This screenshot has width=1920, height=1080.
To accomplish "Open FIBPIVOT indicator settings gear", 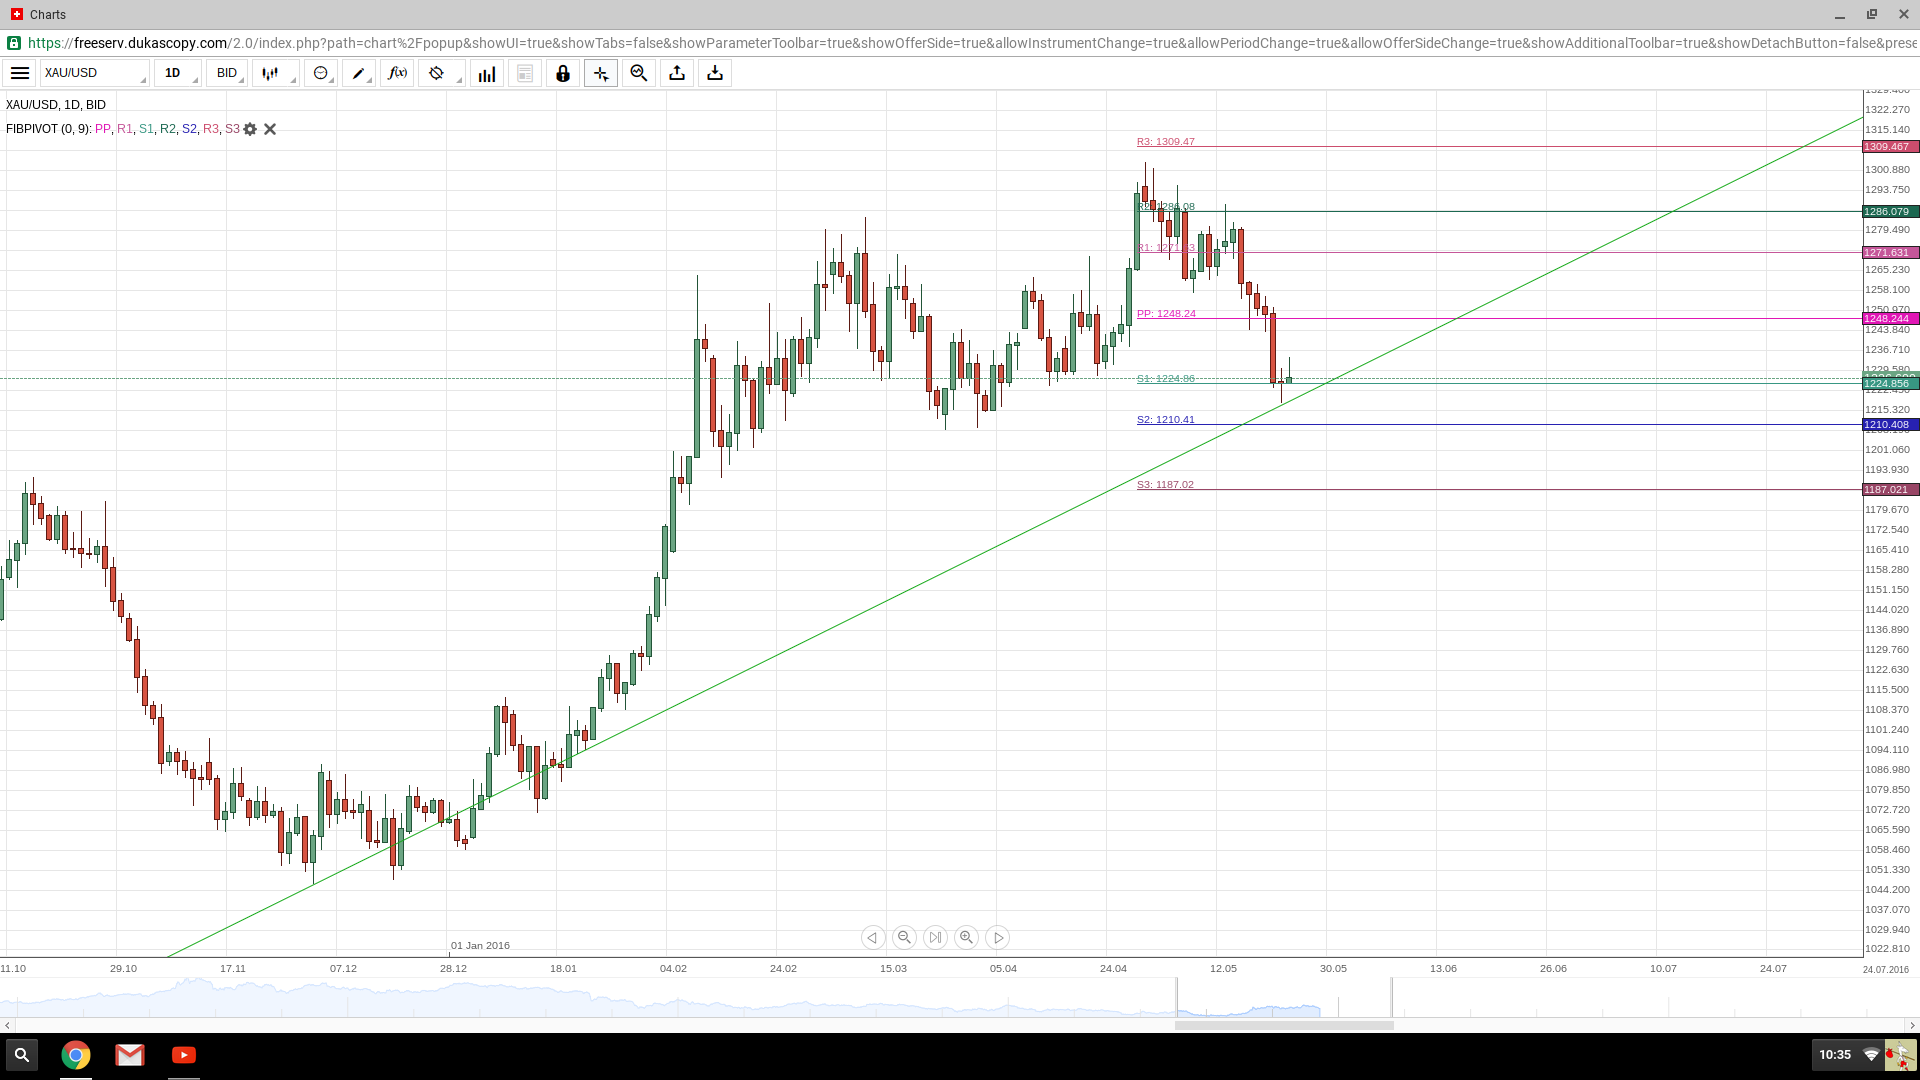I will point(250,129).
